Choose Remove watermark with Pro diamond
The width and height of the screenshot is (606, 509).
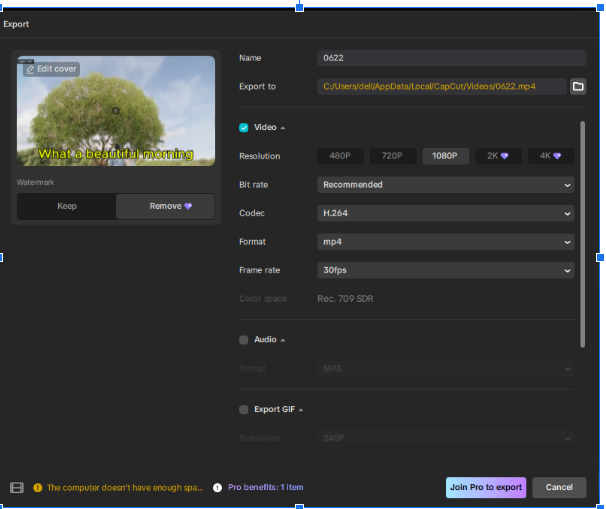pos(165,206)
